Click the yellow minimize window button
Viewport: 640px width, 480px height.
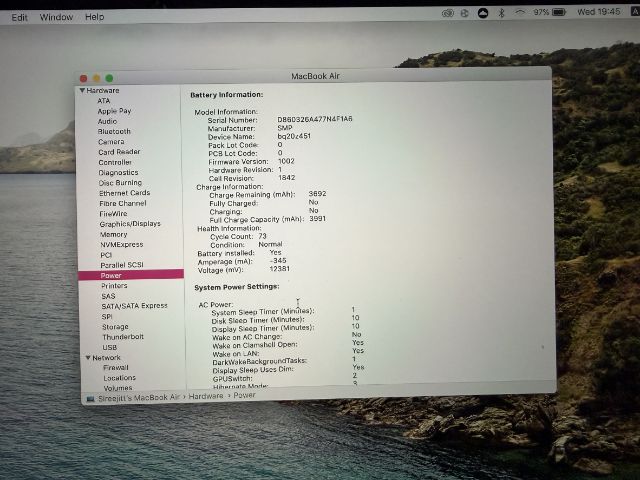coord(96,78)
